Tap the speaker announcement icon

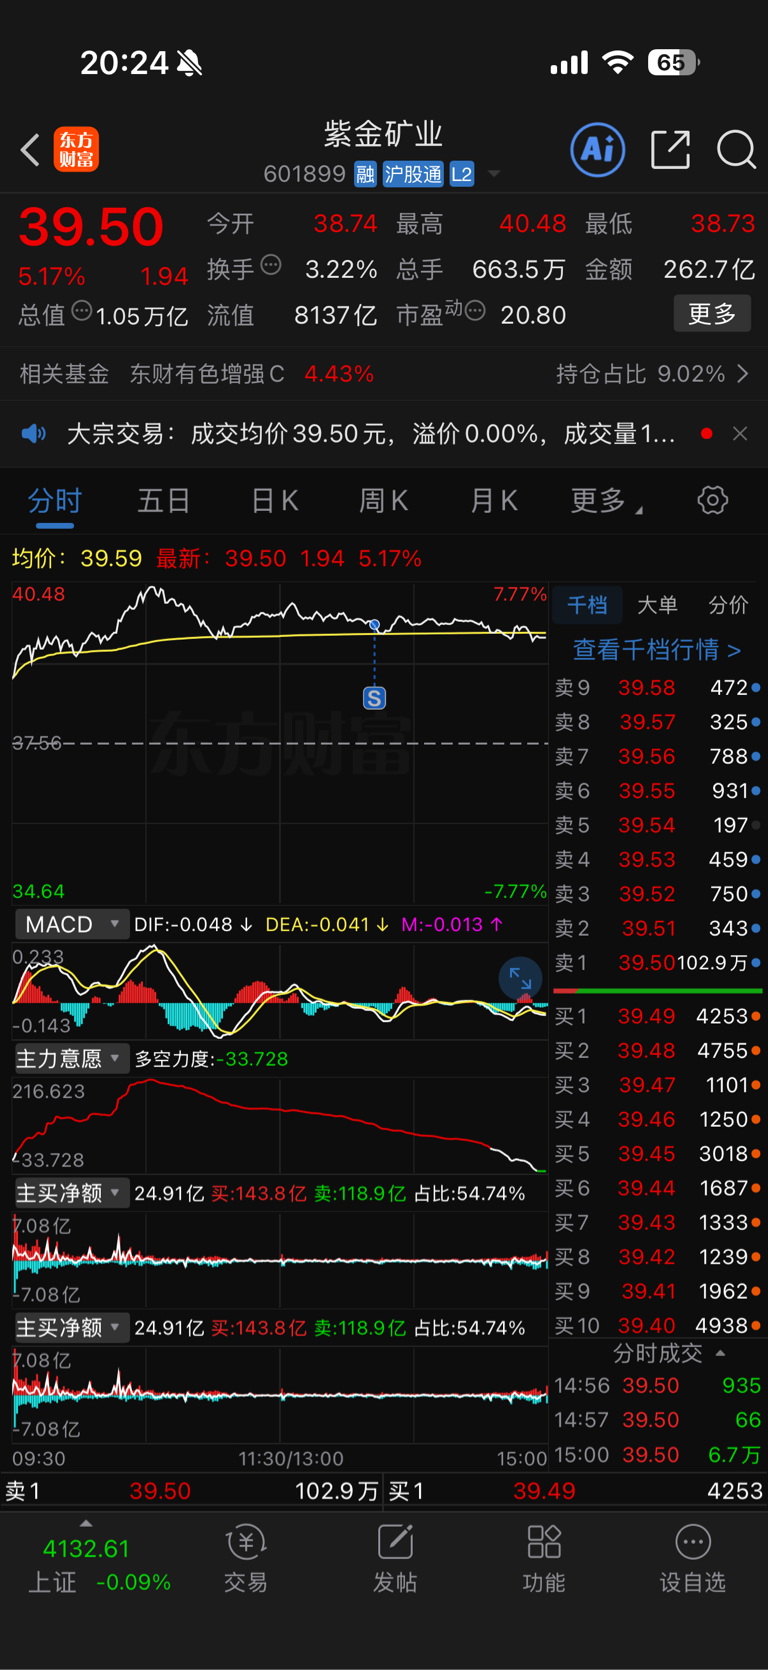(34, 434)
